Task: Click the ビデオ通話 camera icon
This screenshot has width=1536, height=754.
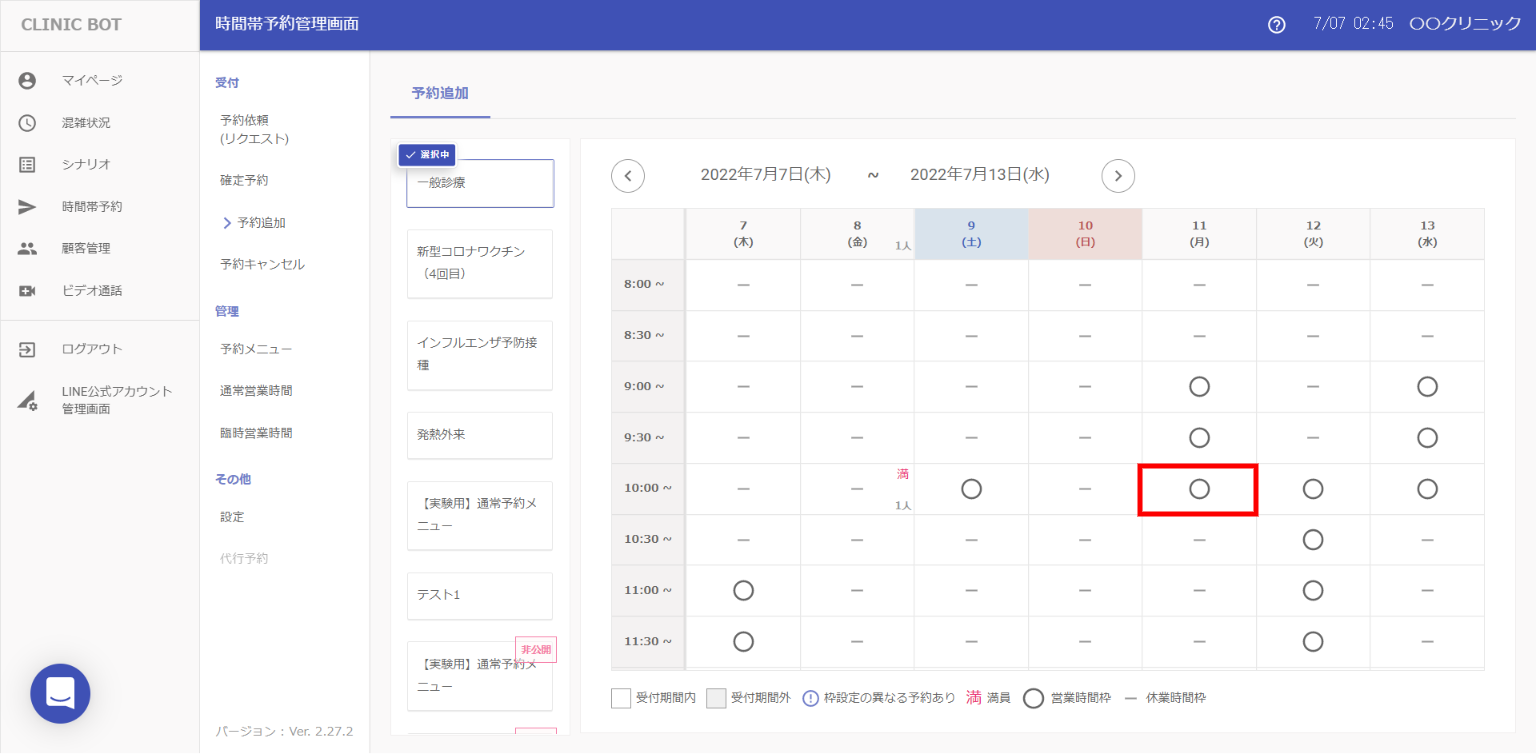Action: [27, 291]
